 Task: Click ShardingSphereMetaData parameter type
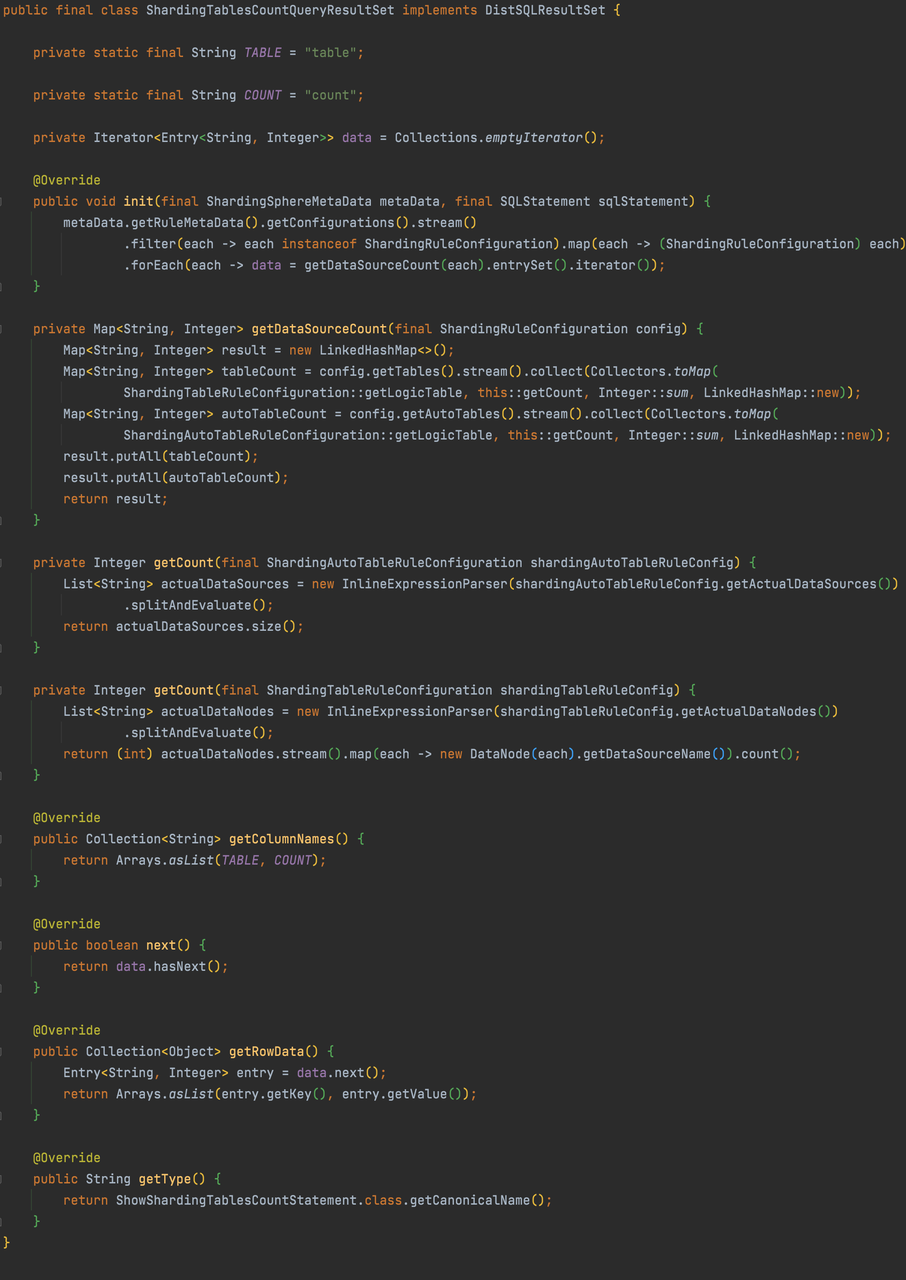[x=289, y=201]
